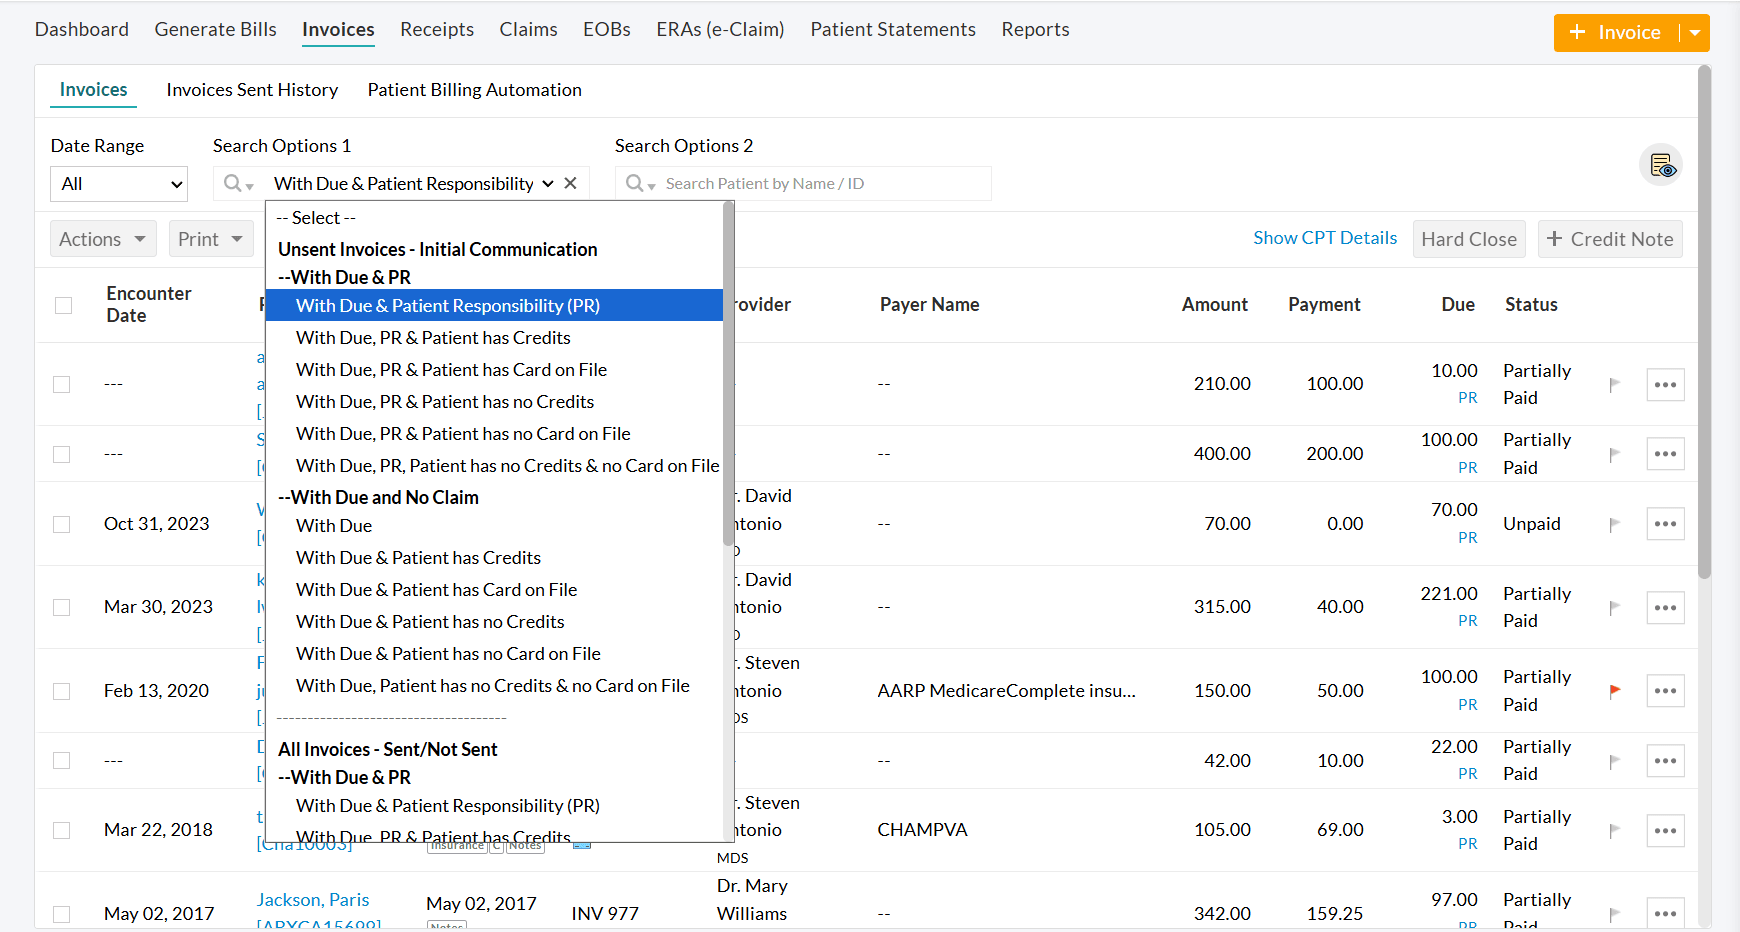Open the Print dropdown
This screenshot has width=1740, height=932.
(x=210, y=238)
